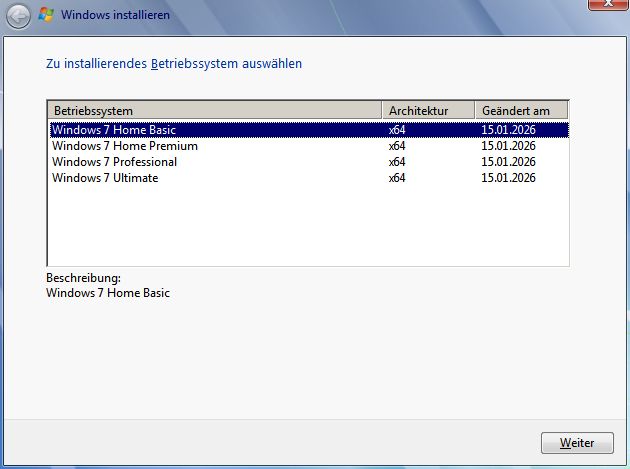The image size is (630, 469).
Task: Click the Windows installieren title text
Action: [115, 15]
